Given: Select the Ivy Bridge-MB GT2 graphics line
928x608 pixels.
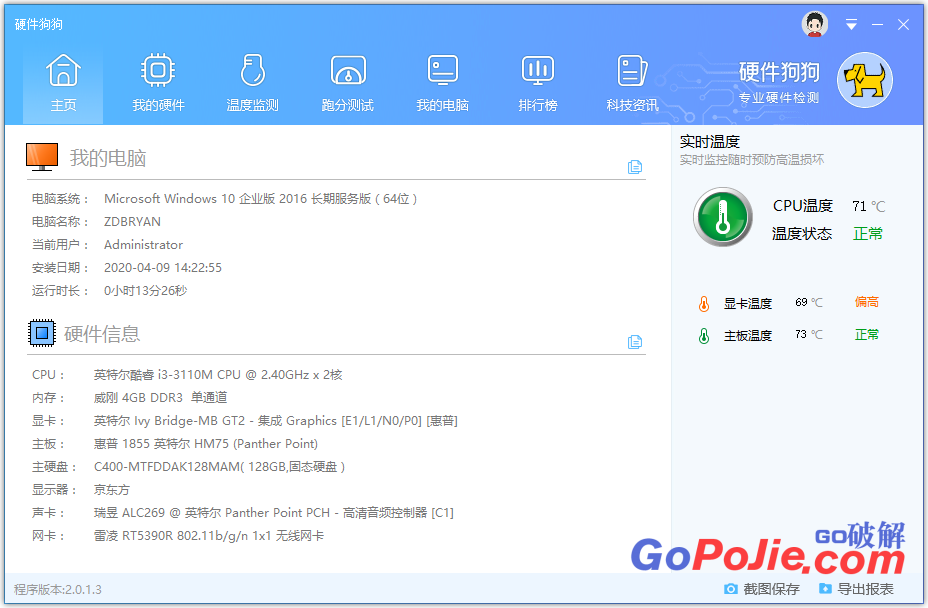Looking at the screenshot, I should pos(276,421).
